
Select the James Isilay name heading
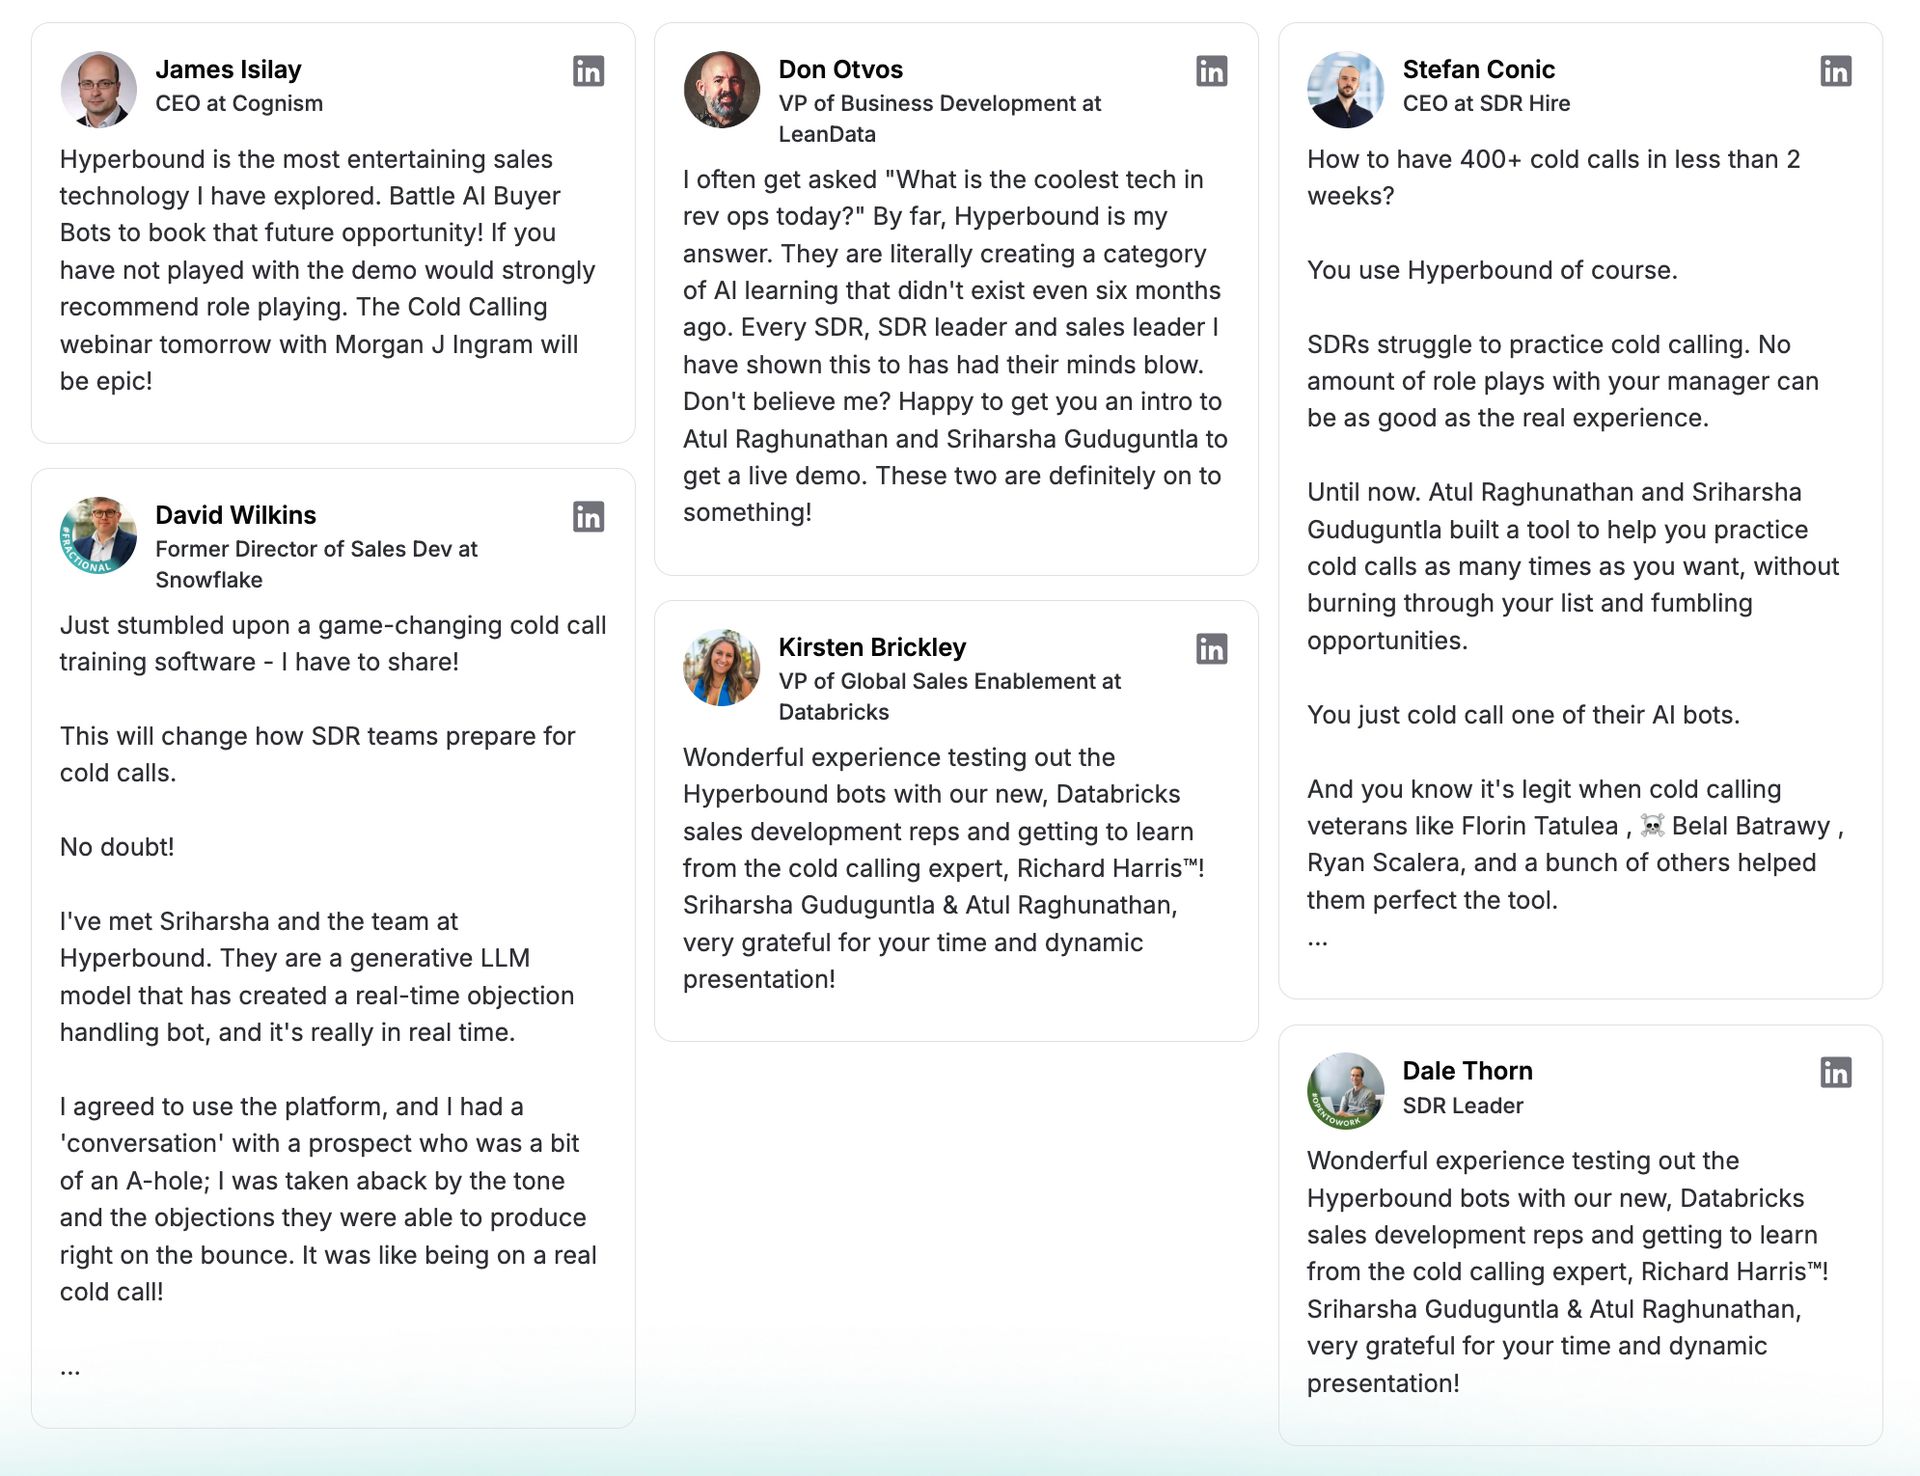(x=228, y=69)
